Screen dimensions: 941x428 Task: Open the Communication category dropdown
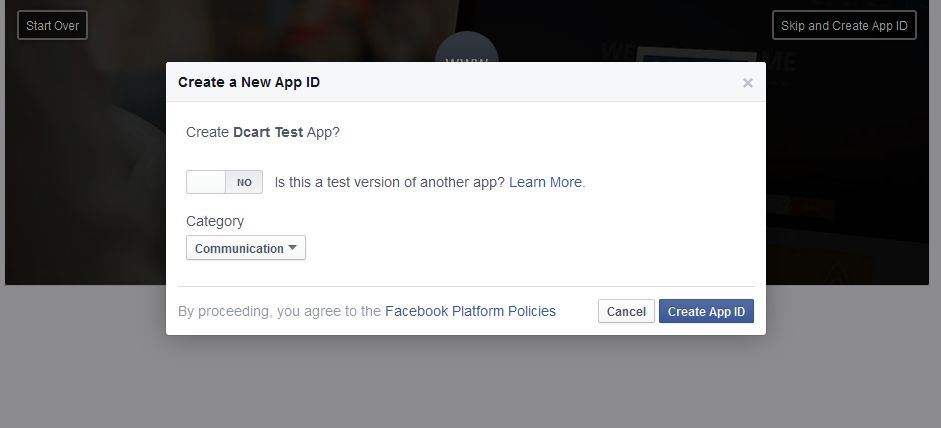[245, 248]
